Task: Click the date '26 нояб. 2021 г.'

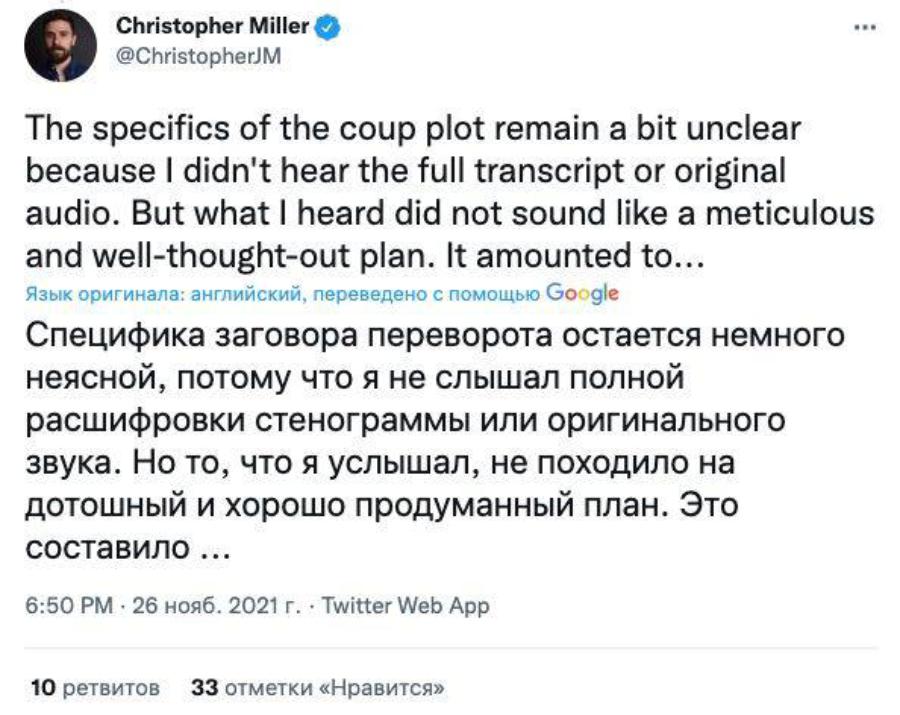Action: pyautogui.click(x=201, y=605)
